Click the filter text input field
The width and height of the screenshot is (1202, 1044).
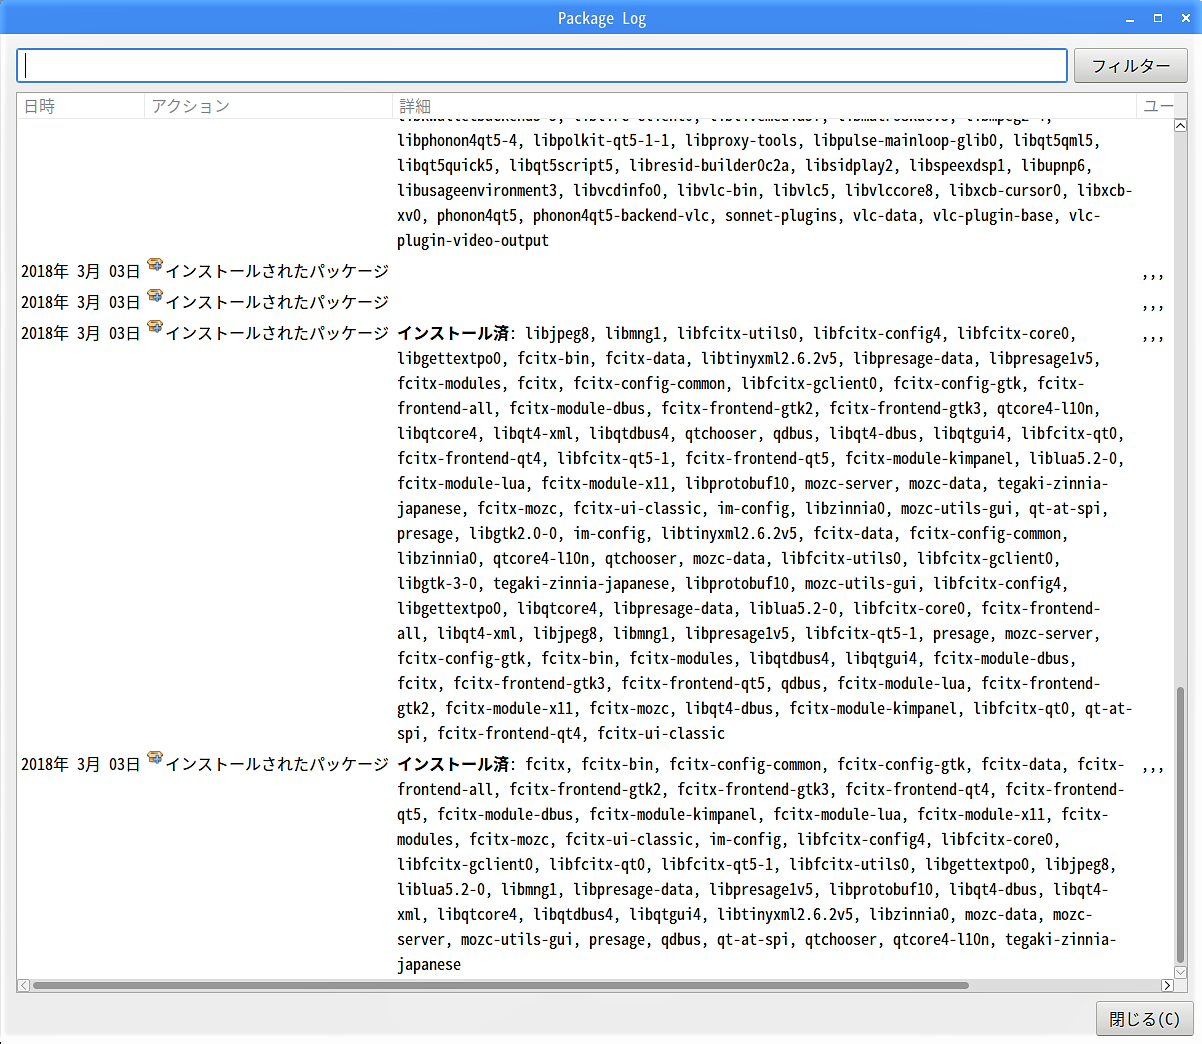(542, 65)
